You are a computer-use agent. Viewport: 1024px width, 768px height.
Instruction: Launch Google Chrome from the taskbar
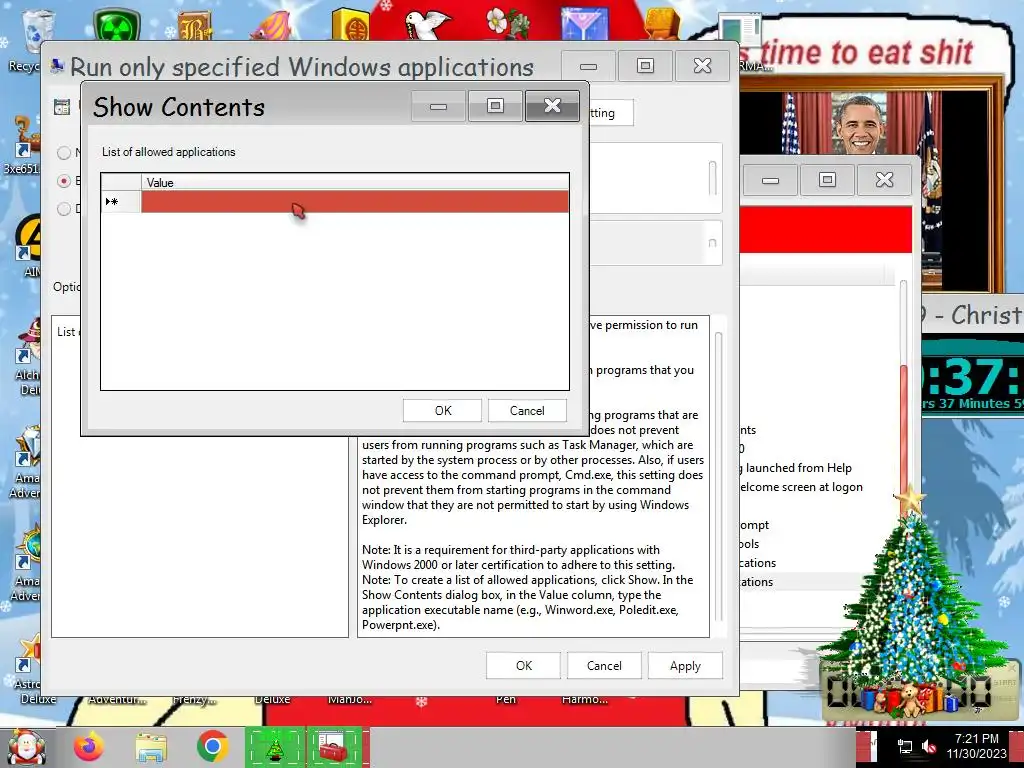click(x=212, y=747)
